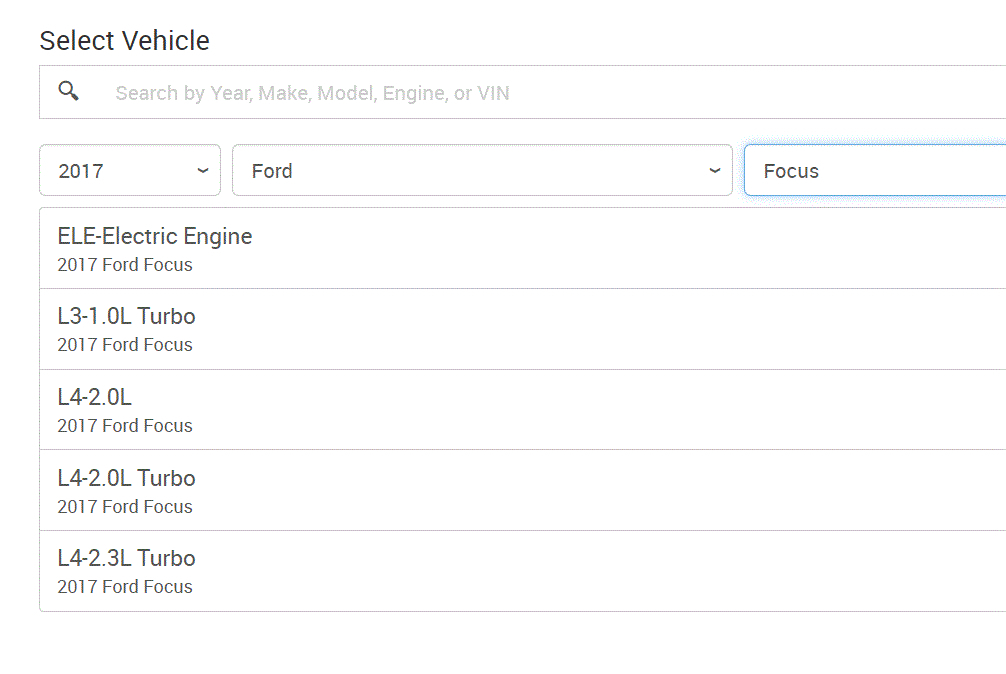This screenshot has width=1006, height=674.
Task: Click the magnifying glass search icon
Action: click(x=68, y=91)
